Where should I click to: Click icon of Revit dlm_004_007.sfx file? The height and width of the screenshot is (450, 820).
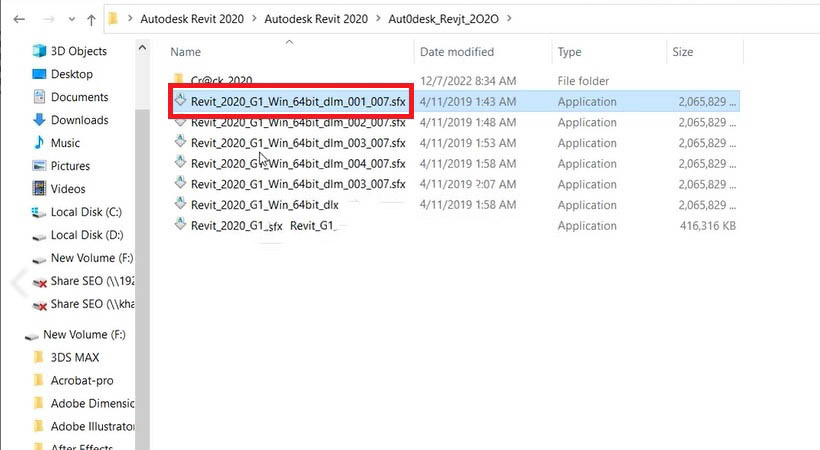[180, 163]
